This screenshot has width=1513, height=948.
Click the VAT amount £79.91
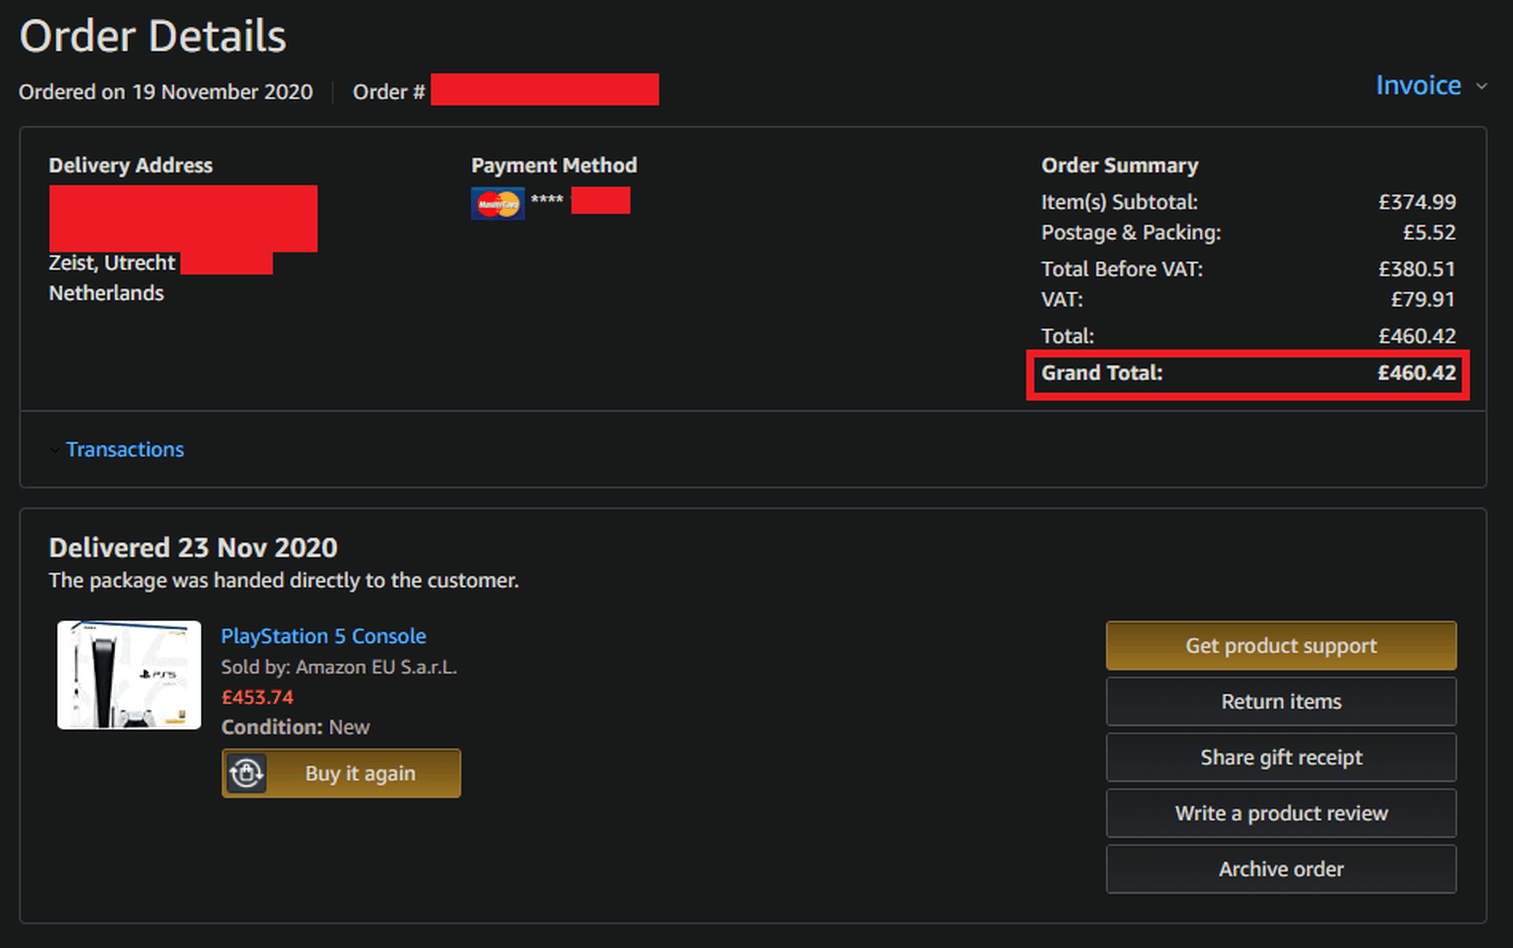tap(1422, 300)
